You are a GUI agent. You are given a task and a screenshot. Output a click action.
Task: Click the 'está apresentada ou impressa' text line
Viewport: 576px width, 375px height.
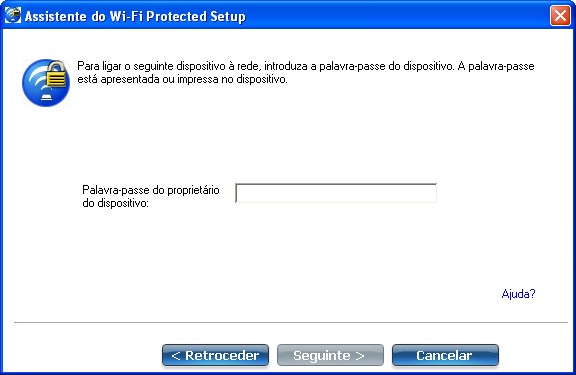[x=182, y=79]
